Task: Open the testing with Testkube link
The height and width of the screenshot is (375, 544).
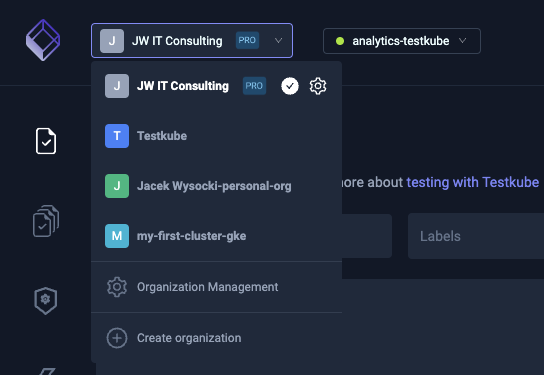Action: tap(473, 182)
